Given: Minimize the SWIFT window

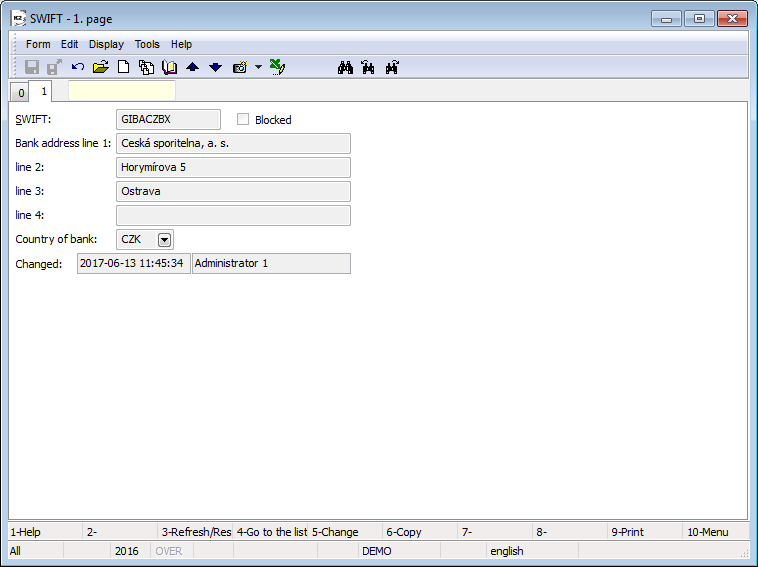Looking at the screenshot, I should [x=666, y=19].
